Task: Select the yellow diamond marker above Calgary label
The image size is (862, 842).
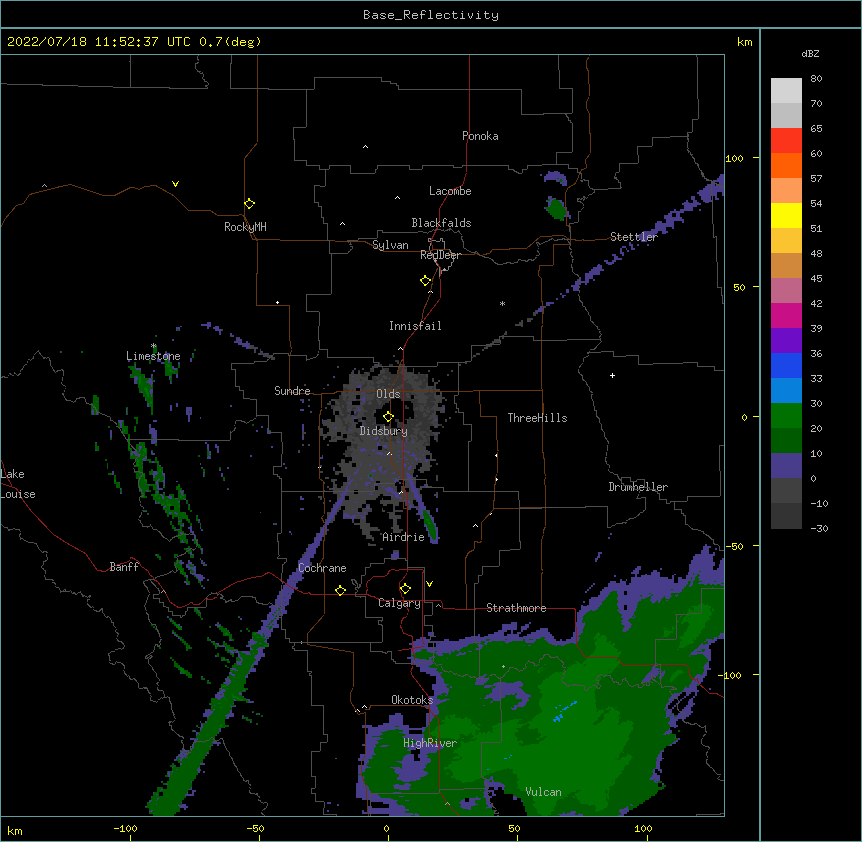Action: click(405, 589)
